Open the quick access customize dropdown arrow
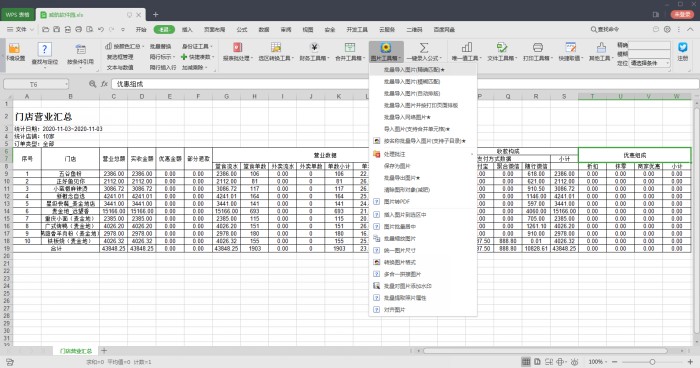This screenshot has height=368, width=700. (x=123, y=29)
